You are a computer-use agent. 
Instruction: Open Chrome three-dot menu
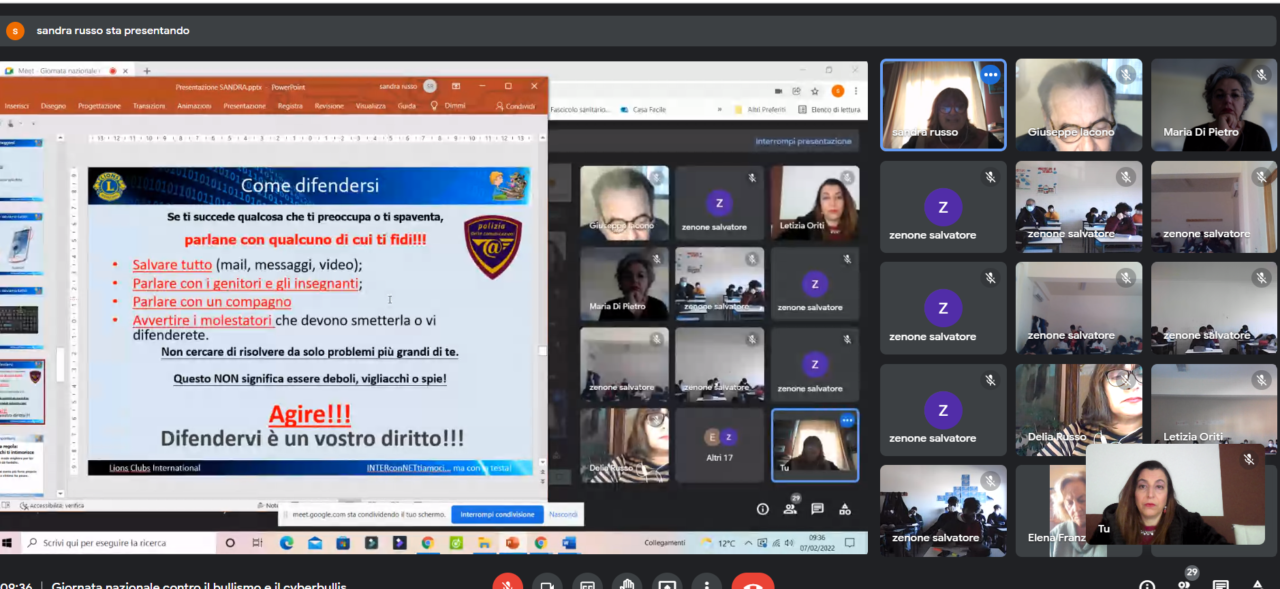(856, 91)
